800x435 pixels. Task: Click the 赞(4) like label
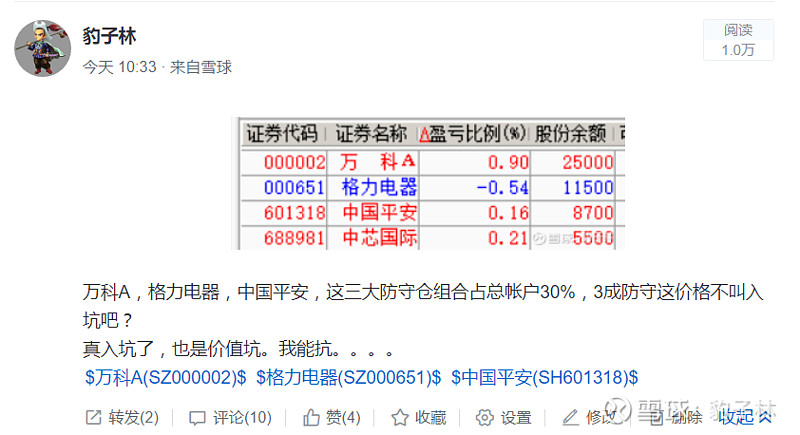click(x=343, y=418)
